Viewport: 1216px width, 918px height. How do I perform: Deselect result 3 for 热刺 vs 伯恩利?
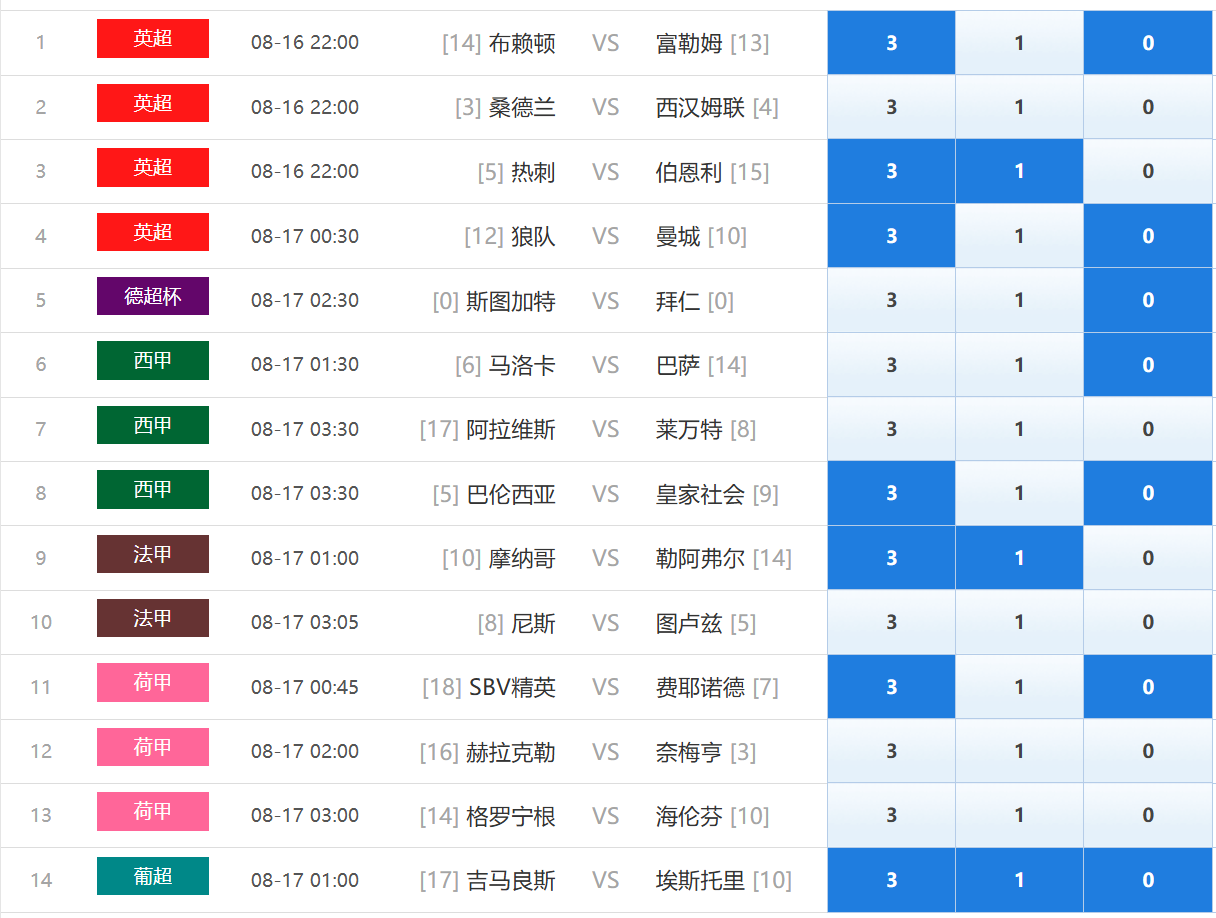point(891,172)
